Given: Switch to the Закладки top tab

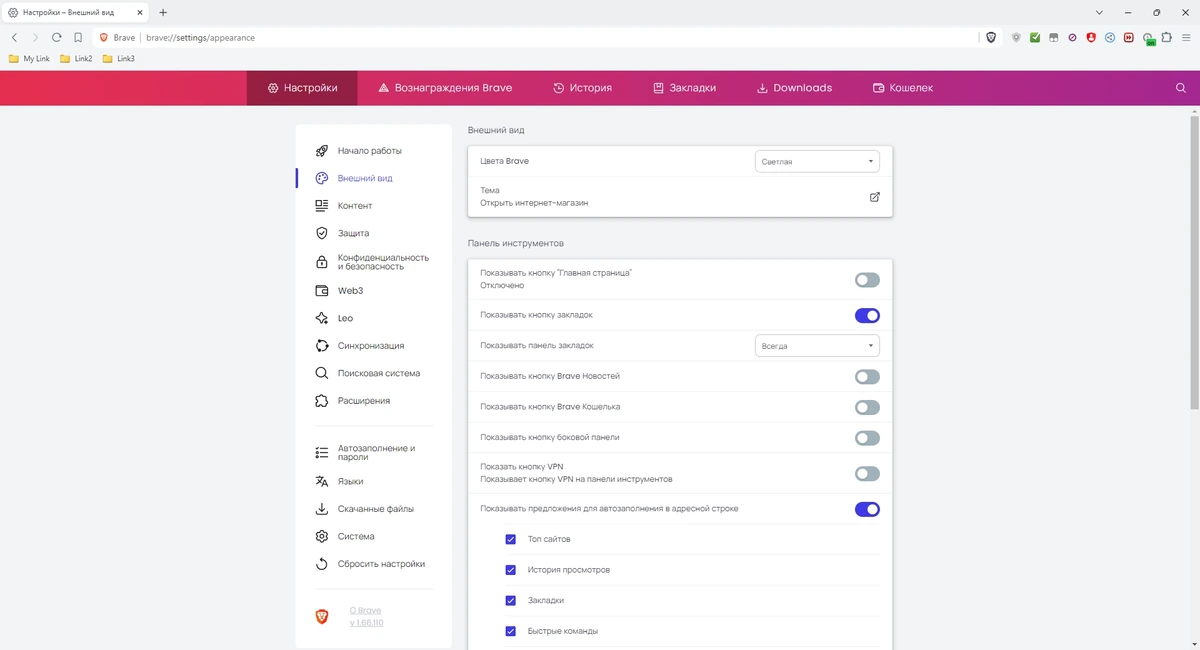Looking at the screenshot, I should [685, 88].
